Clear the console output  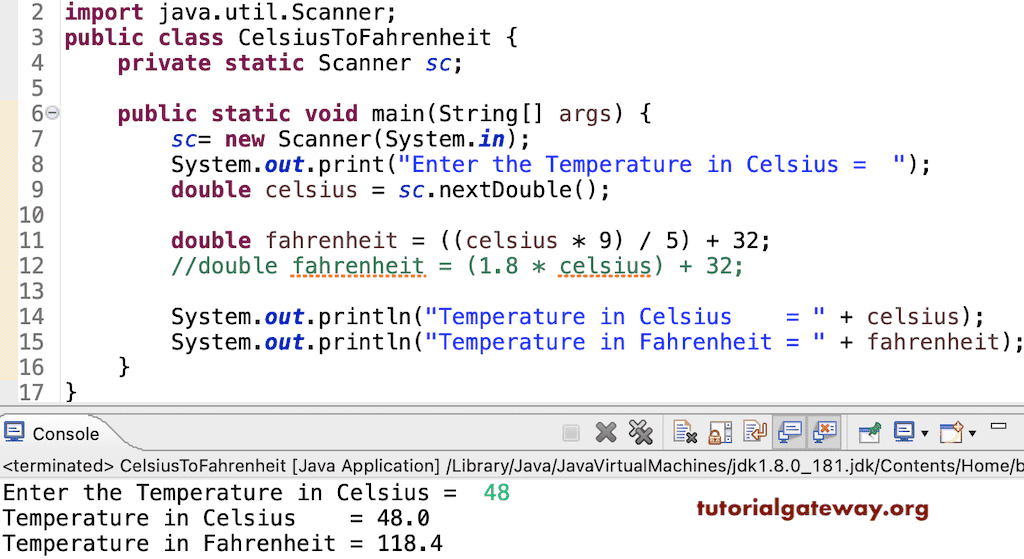pyautogui.click(x=685, y=432)
